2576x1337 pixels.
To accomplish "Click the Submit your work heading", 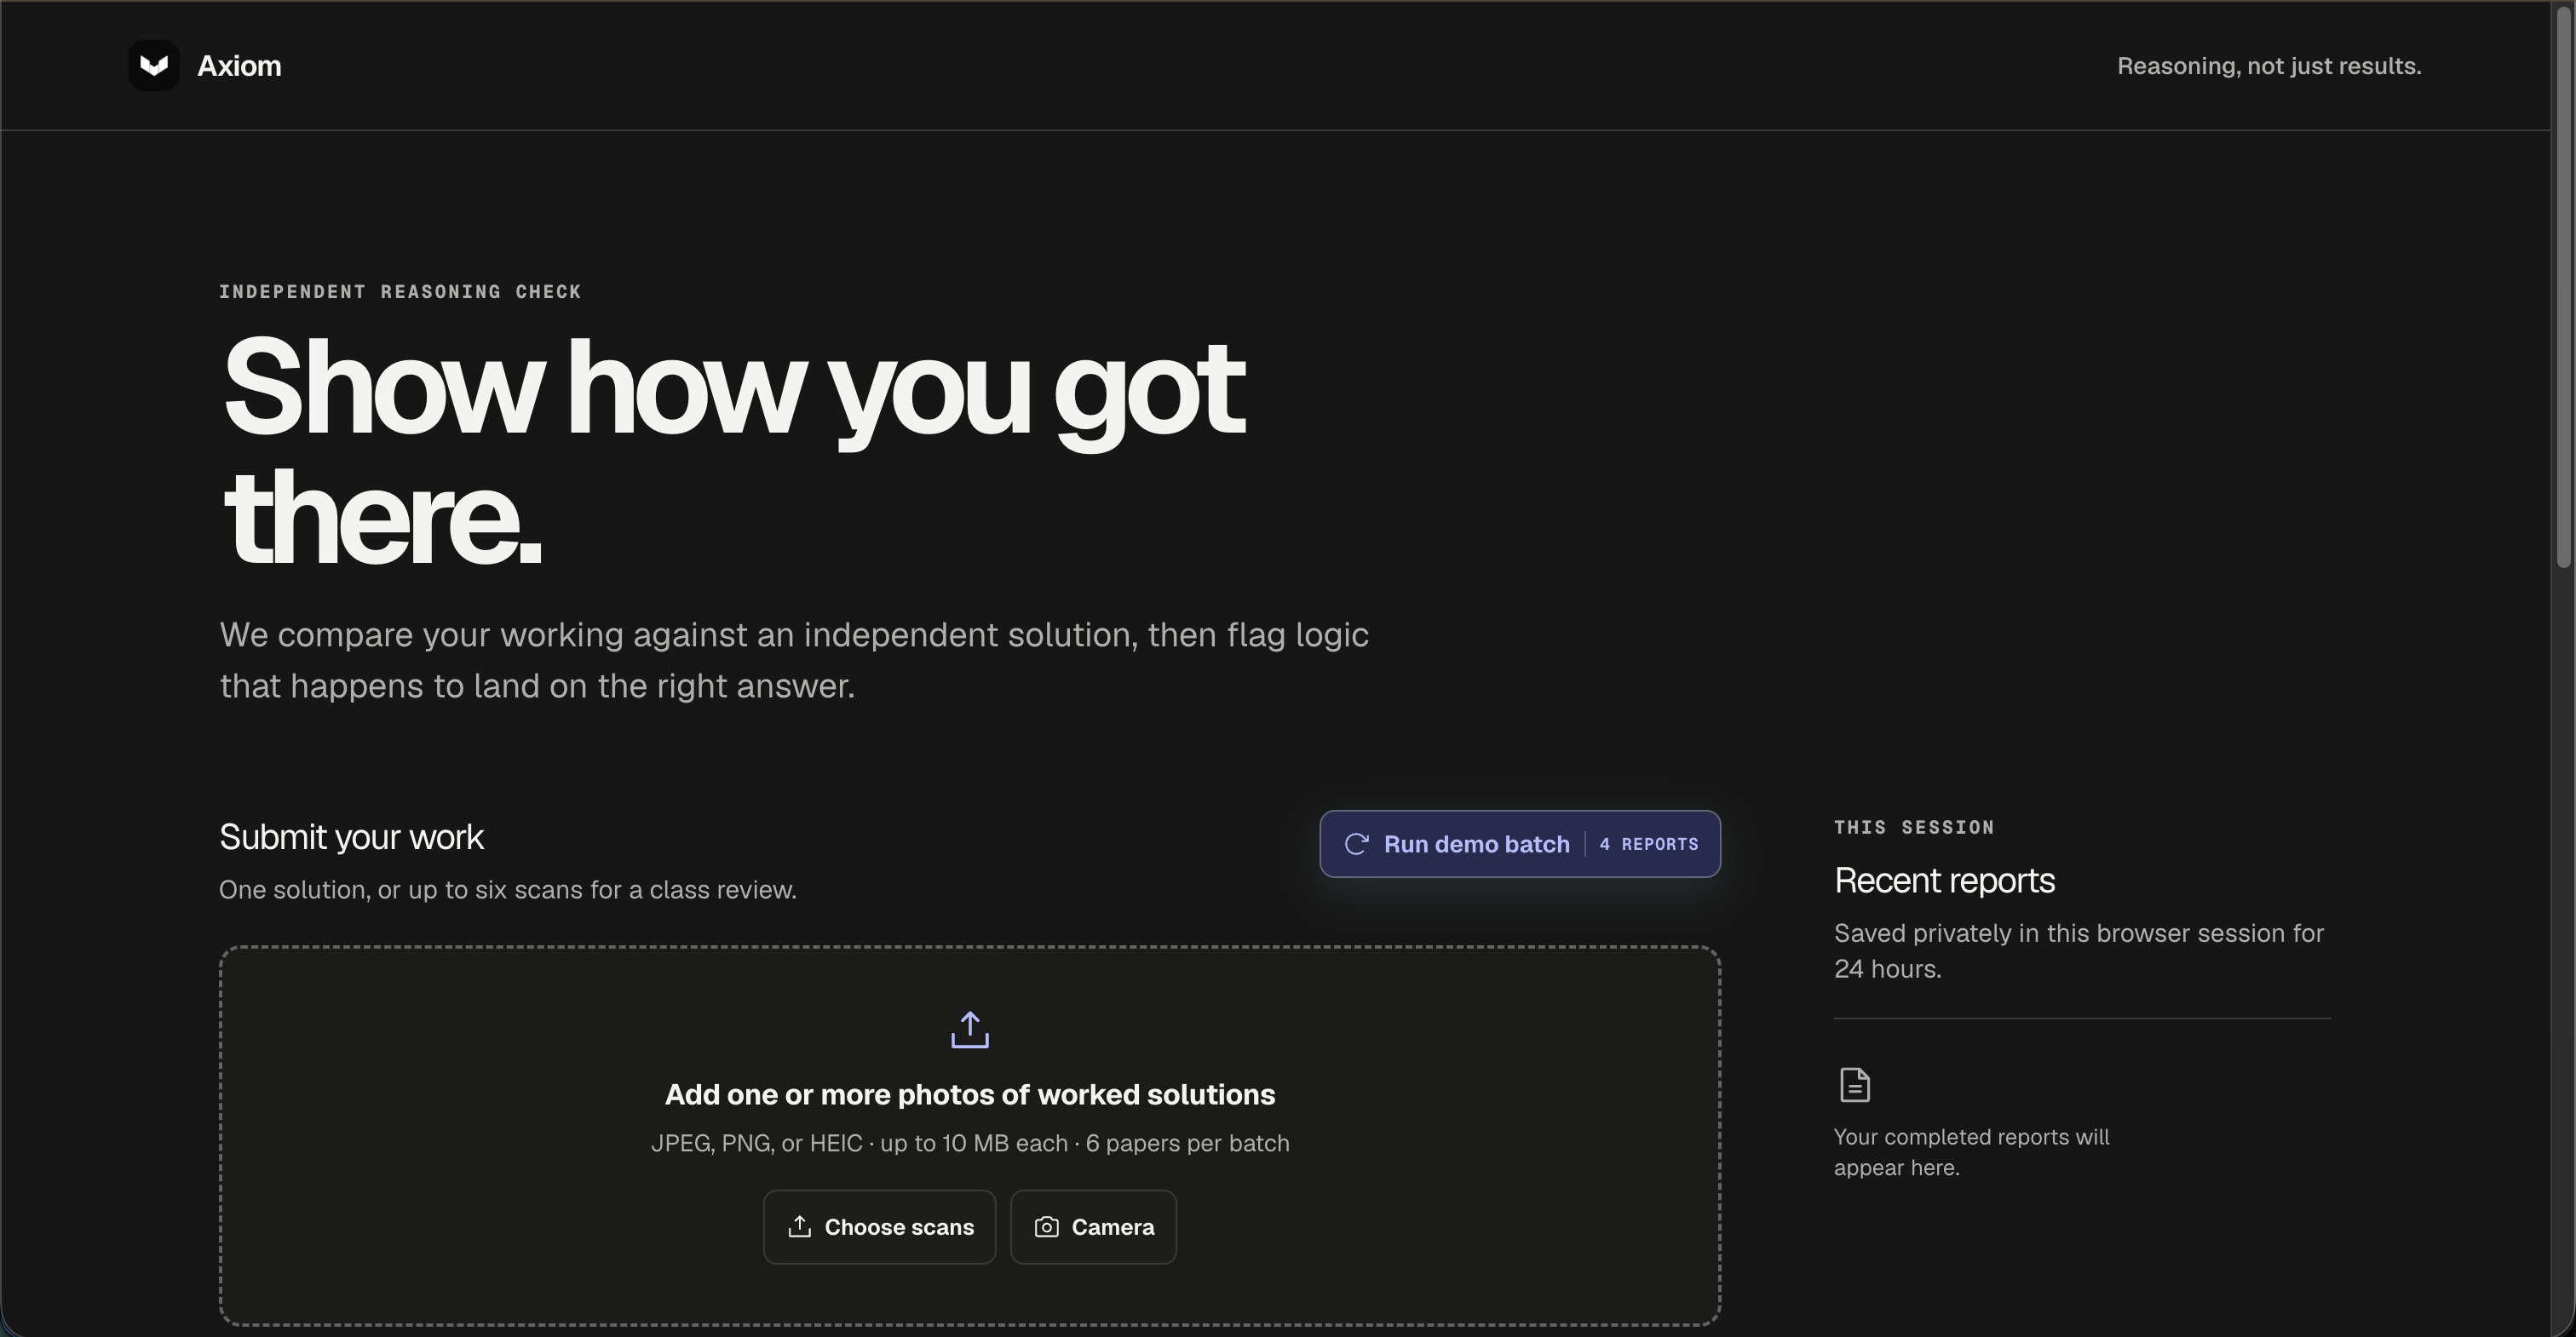I will [x=351, y=837].
